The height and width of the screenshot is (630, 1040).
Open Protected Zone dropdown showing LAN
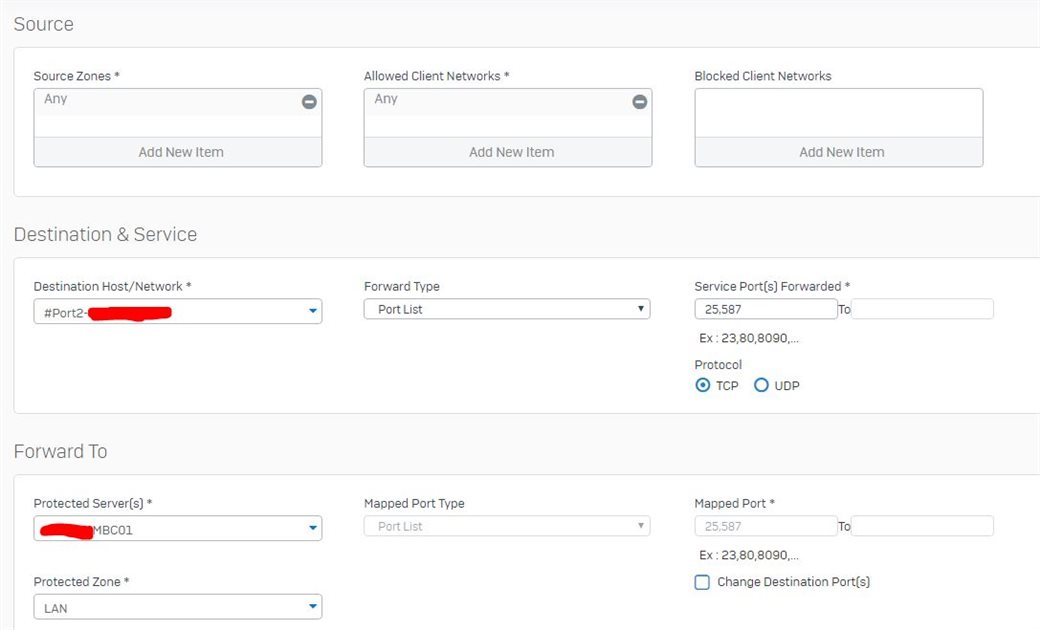178,607
